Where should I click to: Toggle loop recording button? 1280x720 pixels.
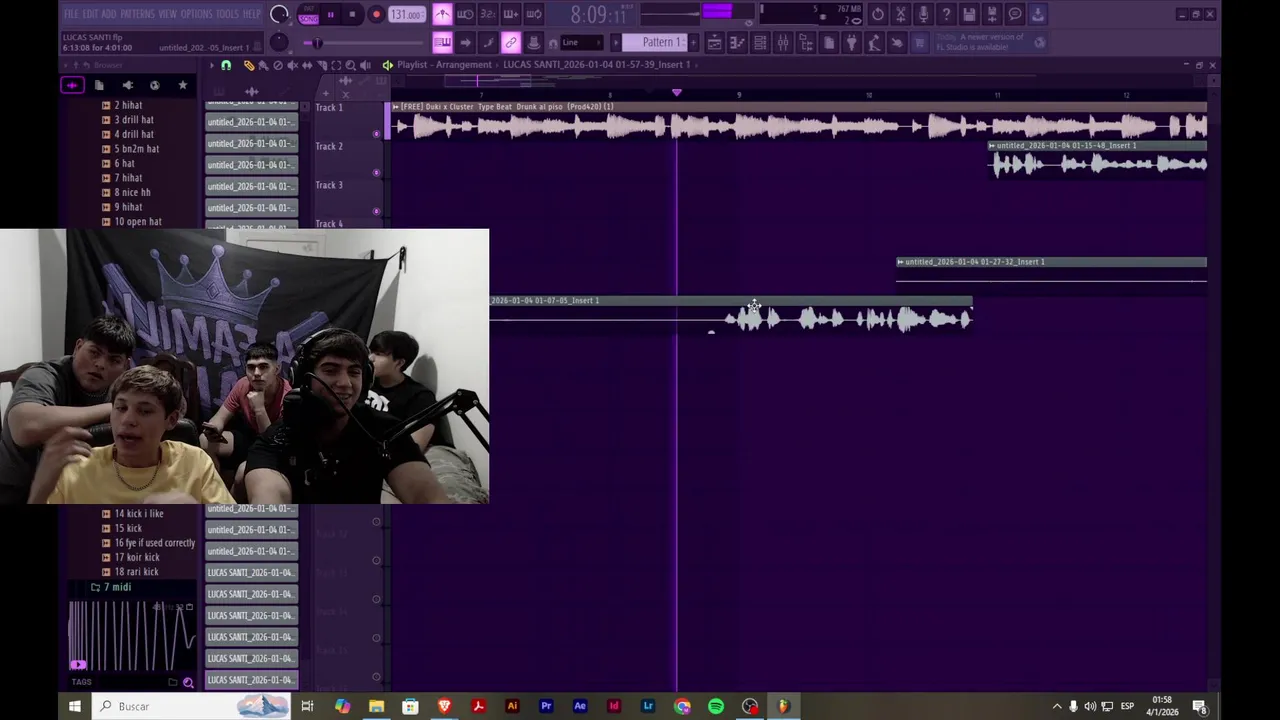534,14
